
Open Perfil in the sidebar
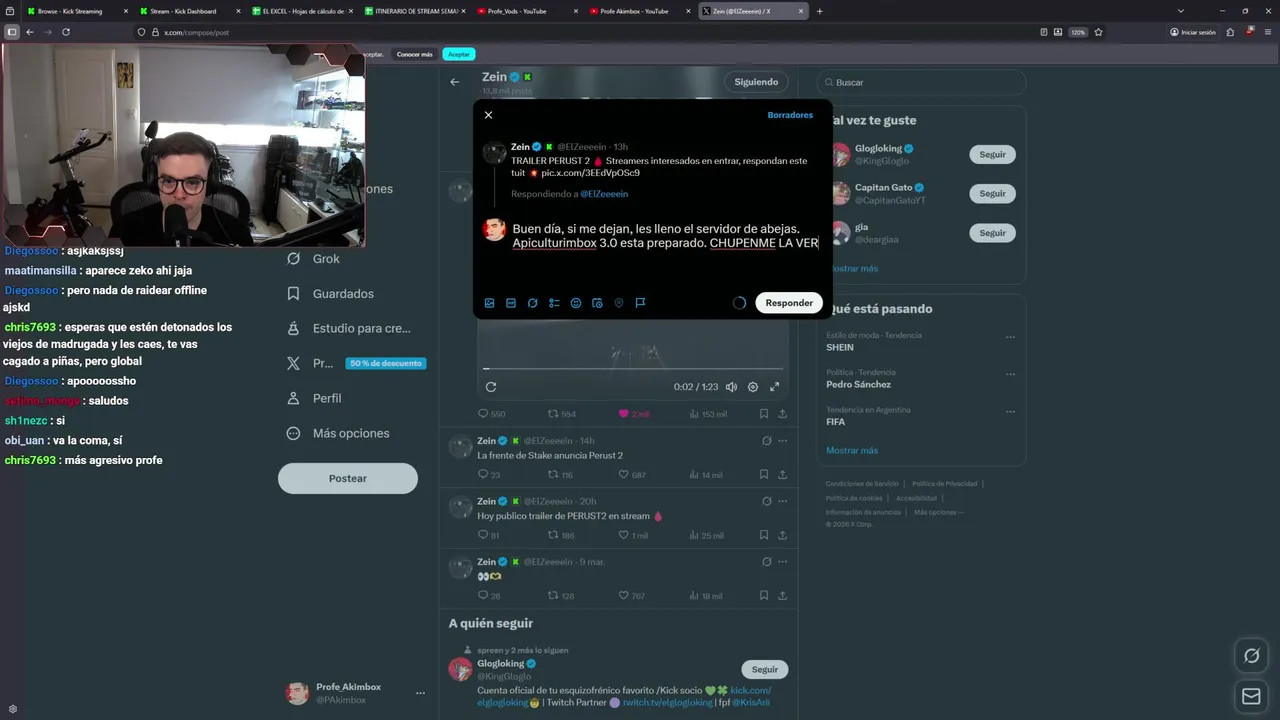314,398
